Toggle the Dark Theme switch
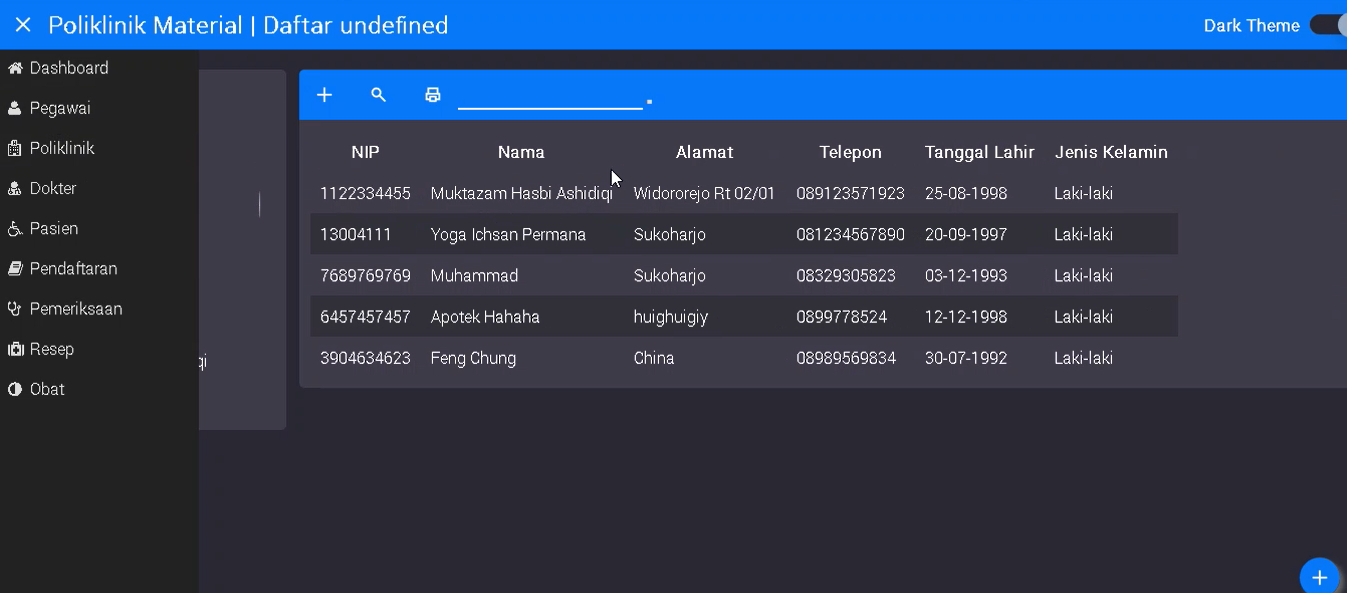Viewport: 1347px width, 593px height. point(1327,25)
